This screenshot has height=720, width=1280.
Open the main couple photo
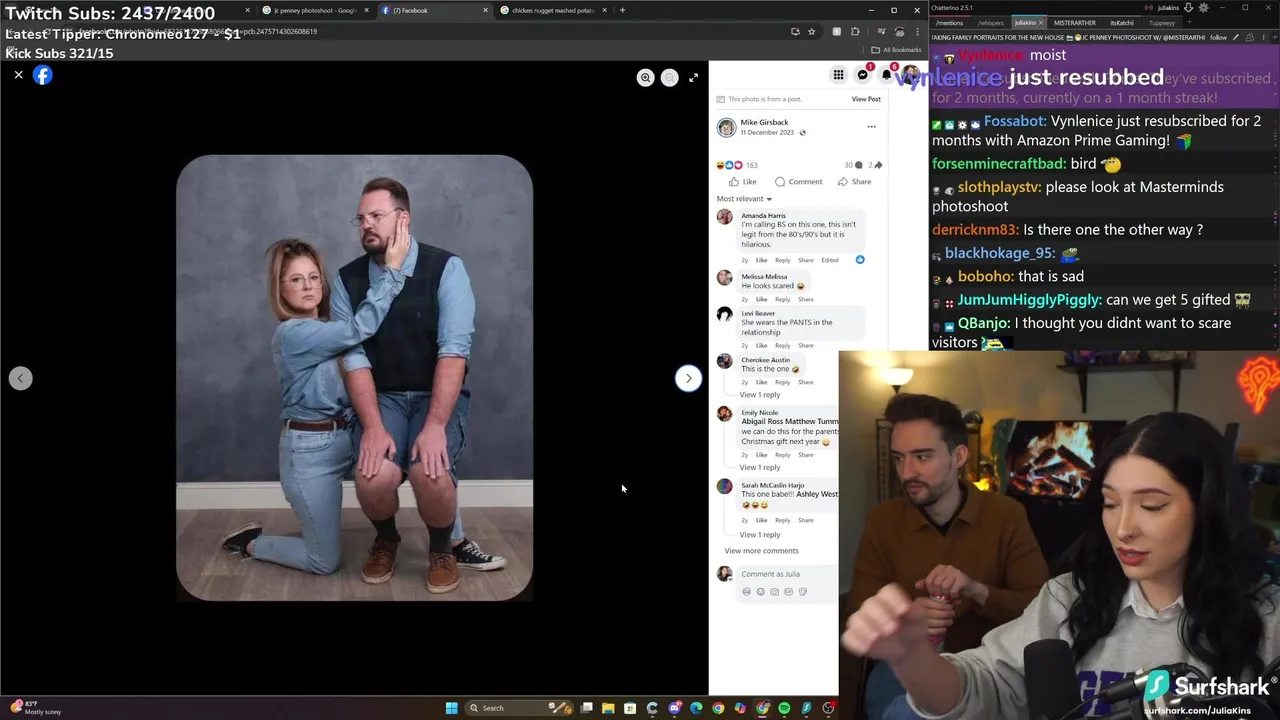[x=354, y=378]
